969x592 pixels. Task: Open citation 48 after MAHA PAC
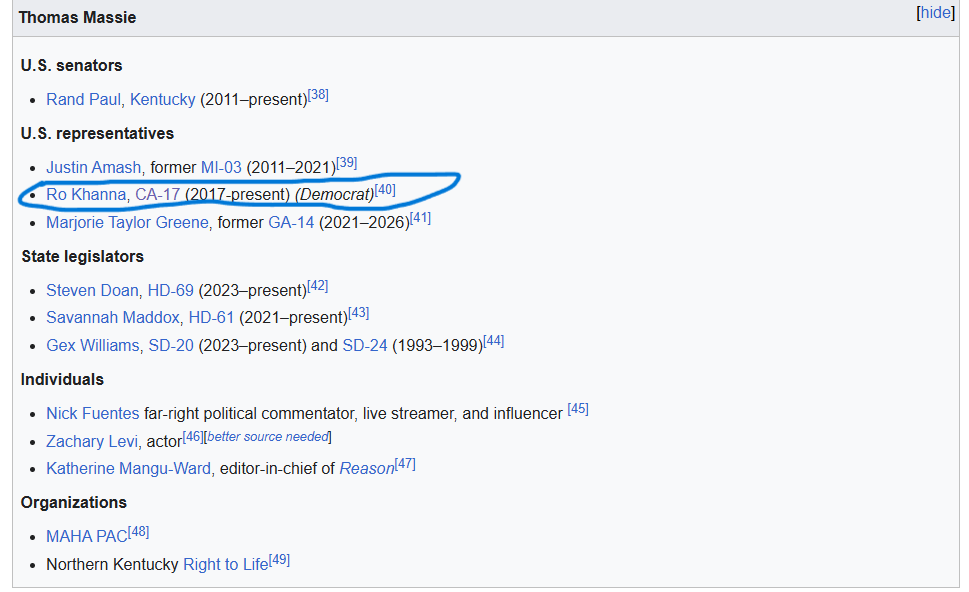click(x=138, y=531)
